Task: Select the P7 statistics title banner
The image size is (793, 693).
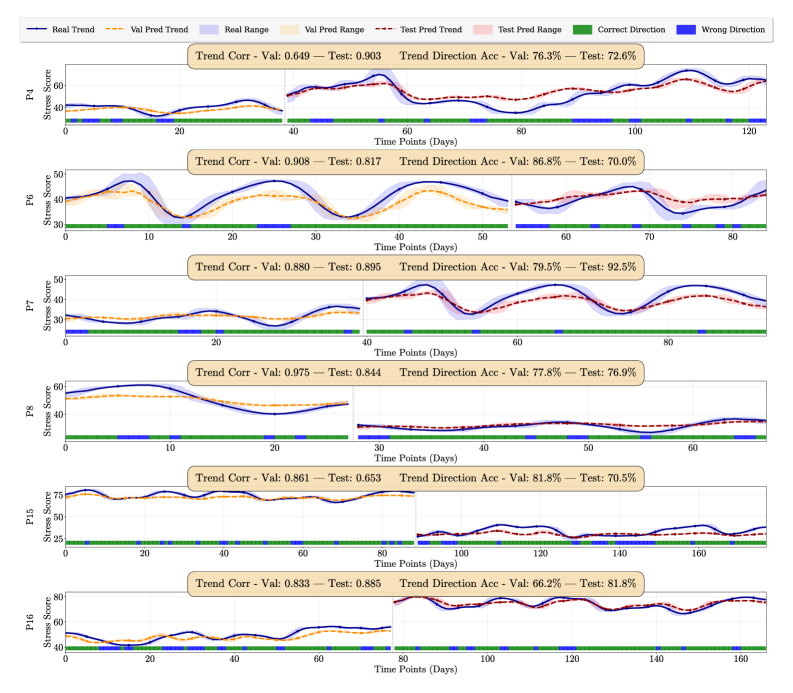Action: click(416, 266)
